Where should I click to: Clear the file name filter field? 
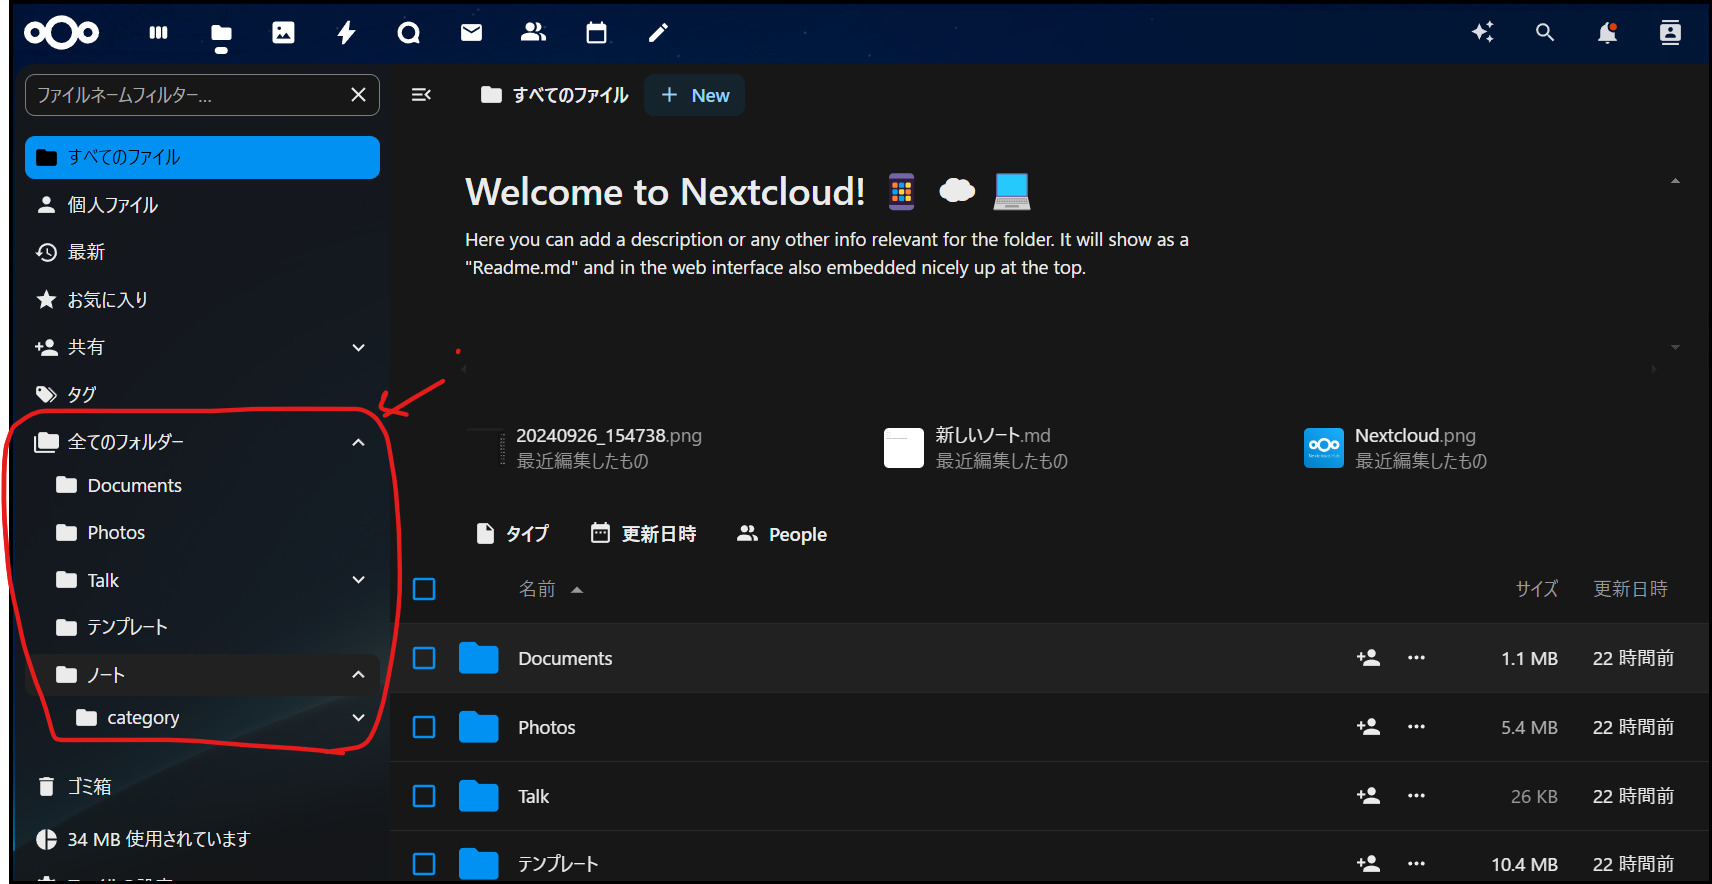358,95
